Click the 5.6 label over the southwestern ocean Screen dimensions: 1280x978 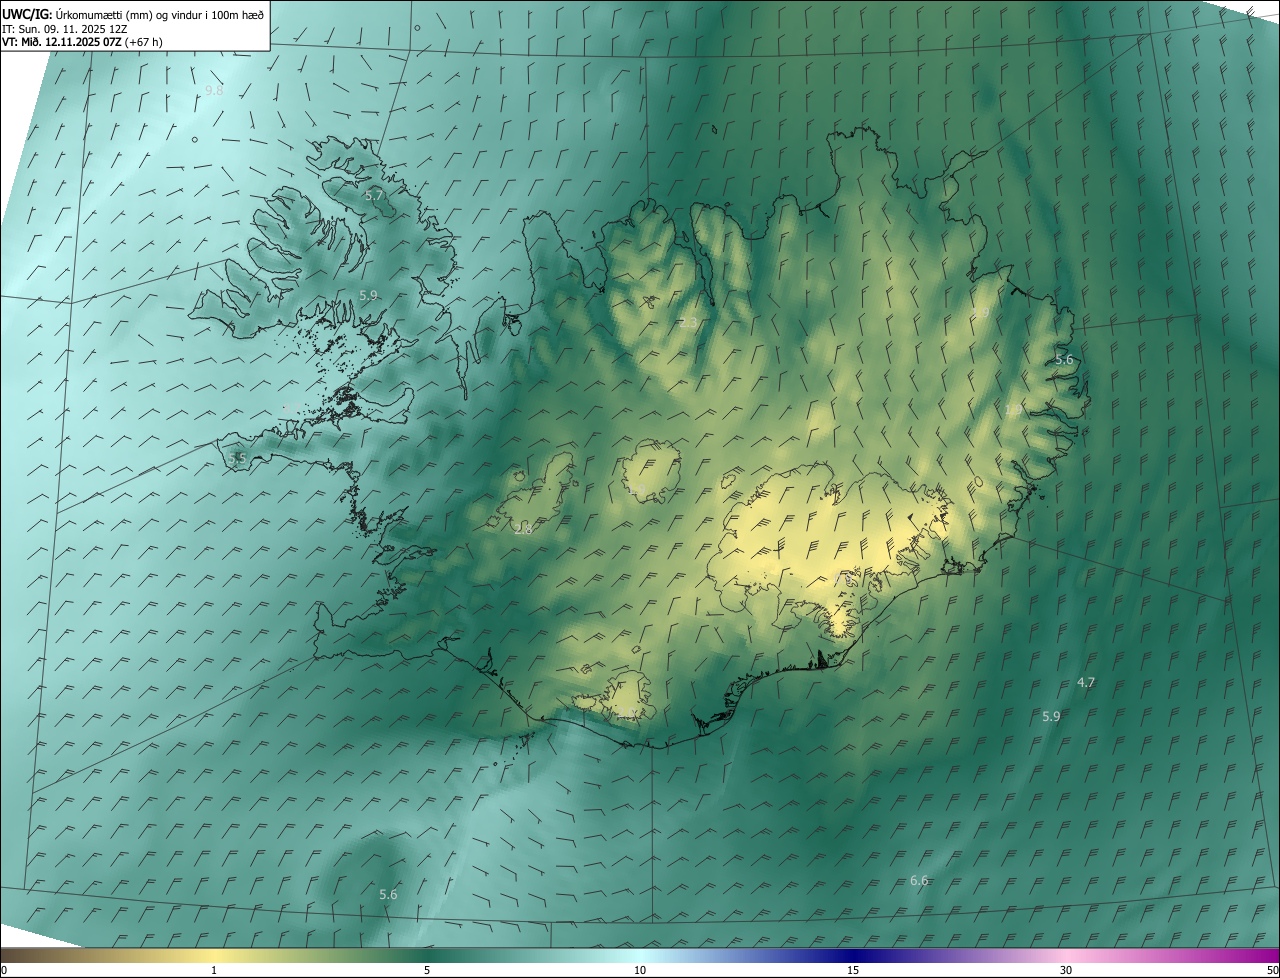[x=388, y=894]
